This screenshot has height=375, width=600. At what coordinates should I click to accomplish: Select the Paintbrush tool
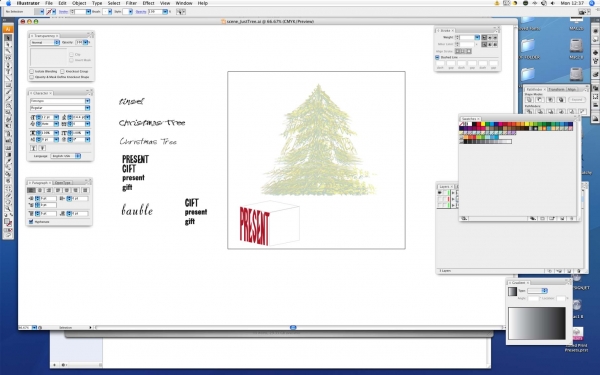pyautogui.click(x=8, y=91)
